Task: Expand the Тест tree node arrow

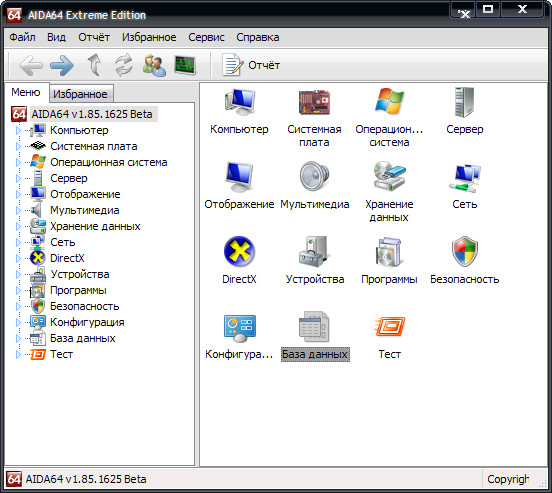Action: [18, 355]
